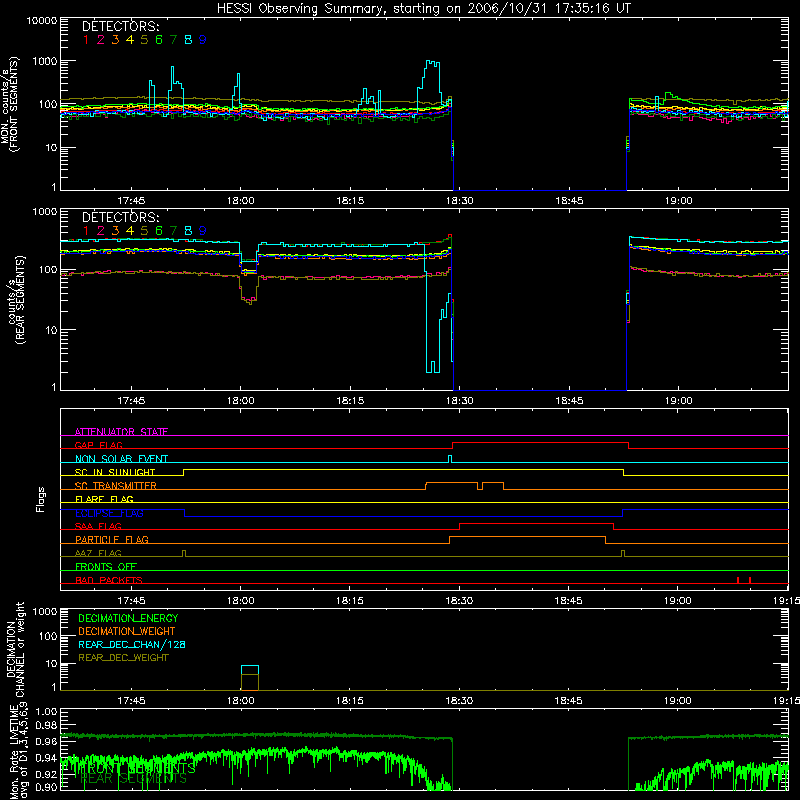Click the DECIMATION_ENERGY legend entry
Viewport: 800px width, 800px height.
(x=128, y=618)
